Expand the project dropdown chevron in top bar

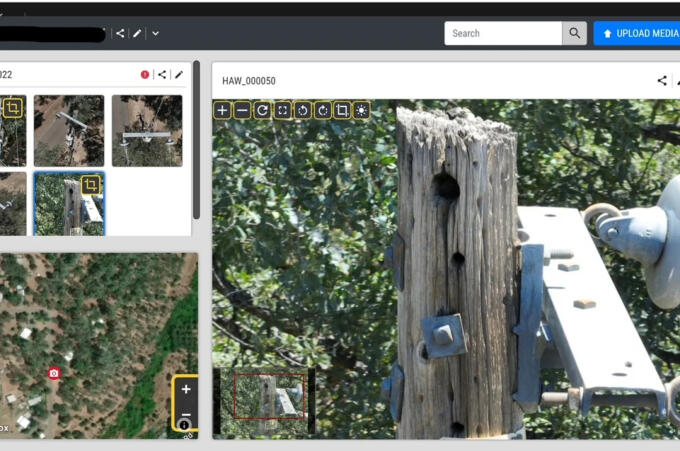tap(155, 33)
